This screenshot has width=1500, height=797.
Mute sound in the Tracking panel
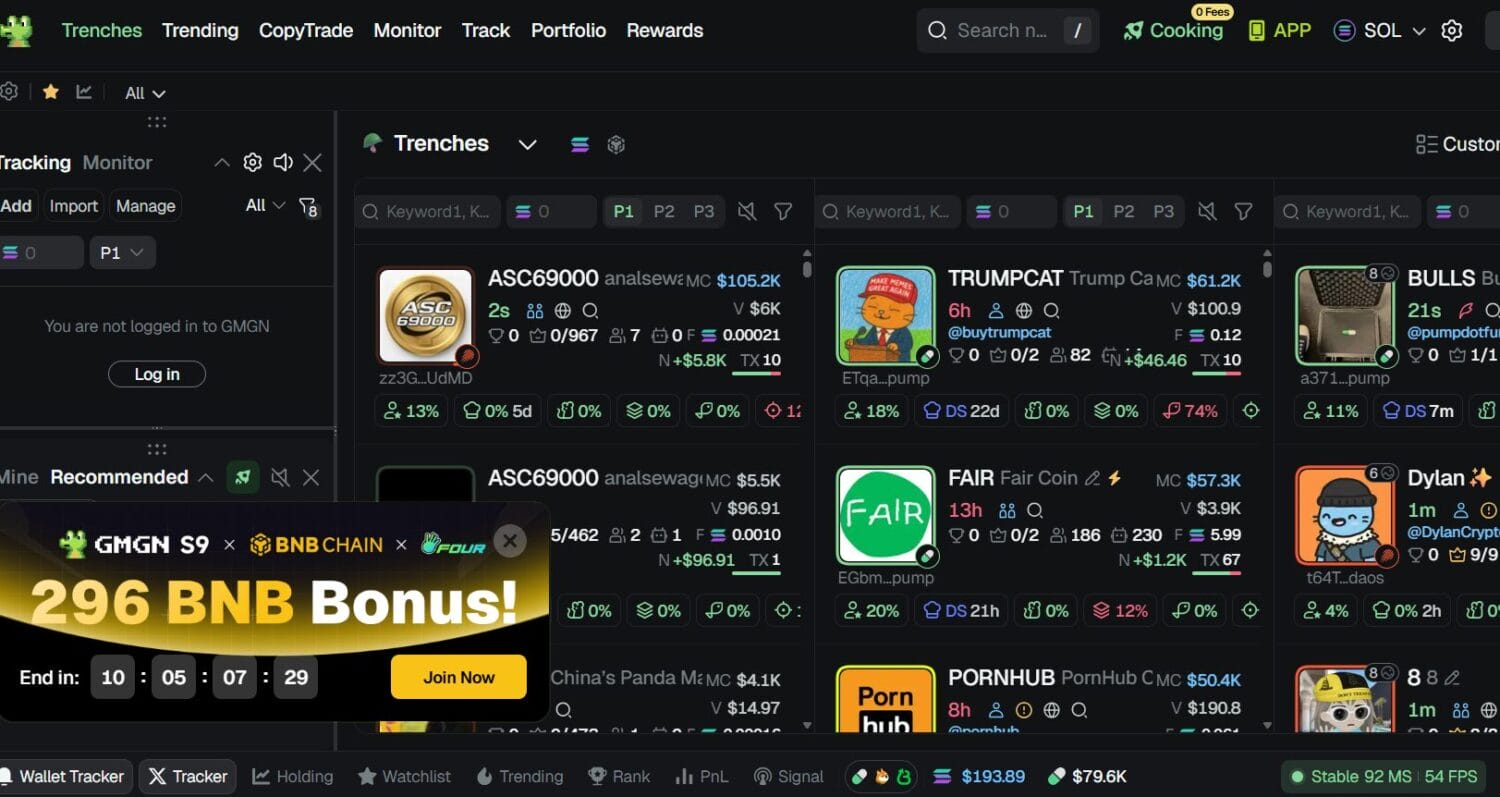point(283,162)
